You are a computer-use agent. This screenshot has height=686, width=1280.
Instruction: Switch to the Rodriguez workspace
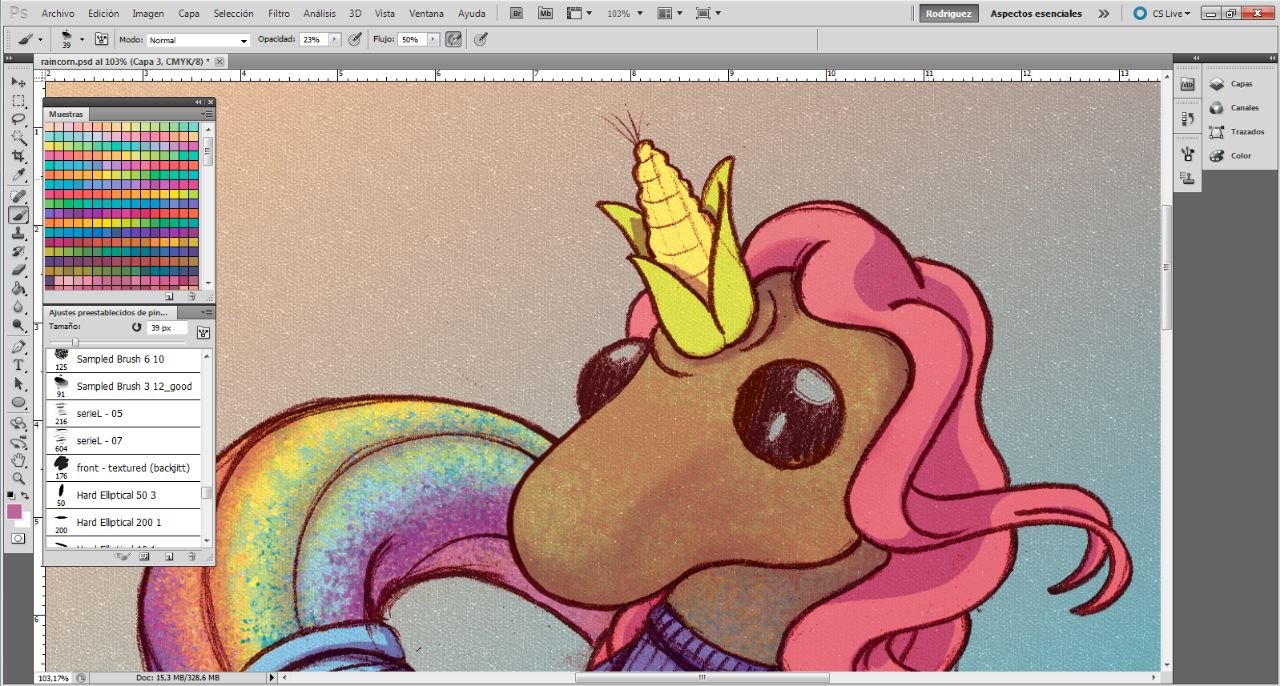coord(948,13)
